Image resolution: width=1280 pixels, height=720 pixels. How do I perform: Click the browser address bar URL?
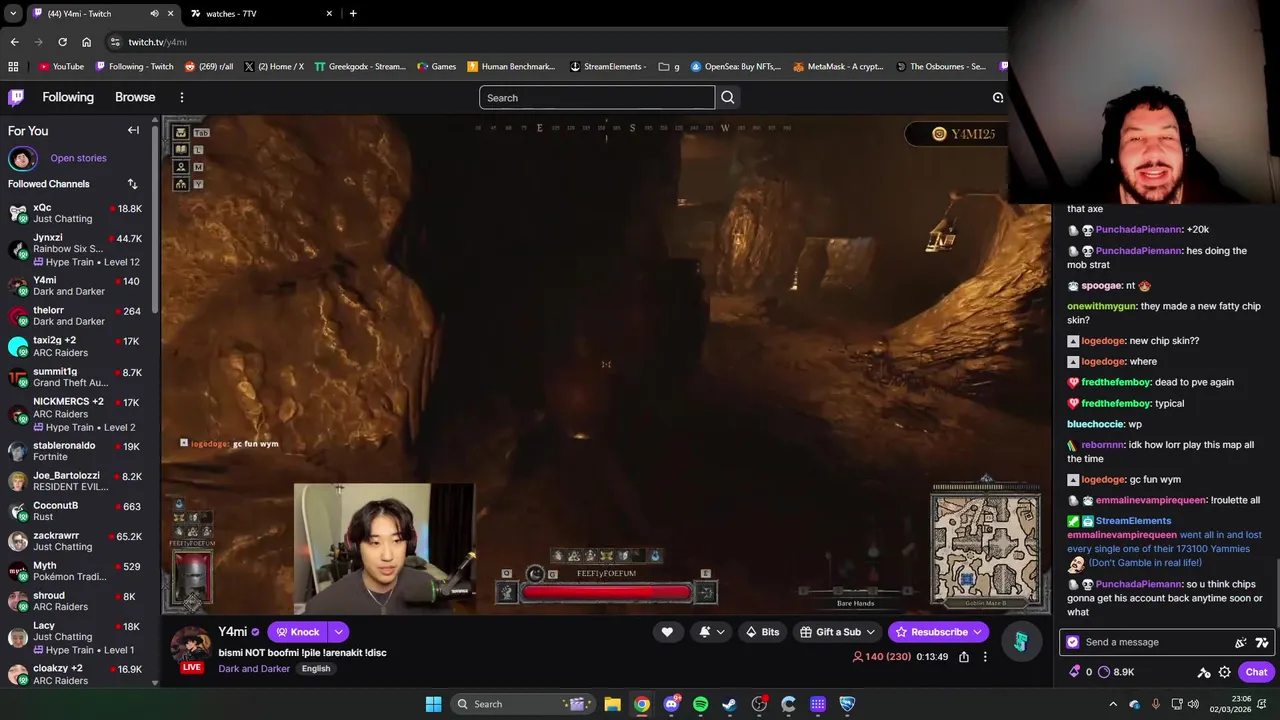coord(157,42)
